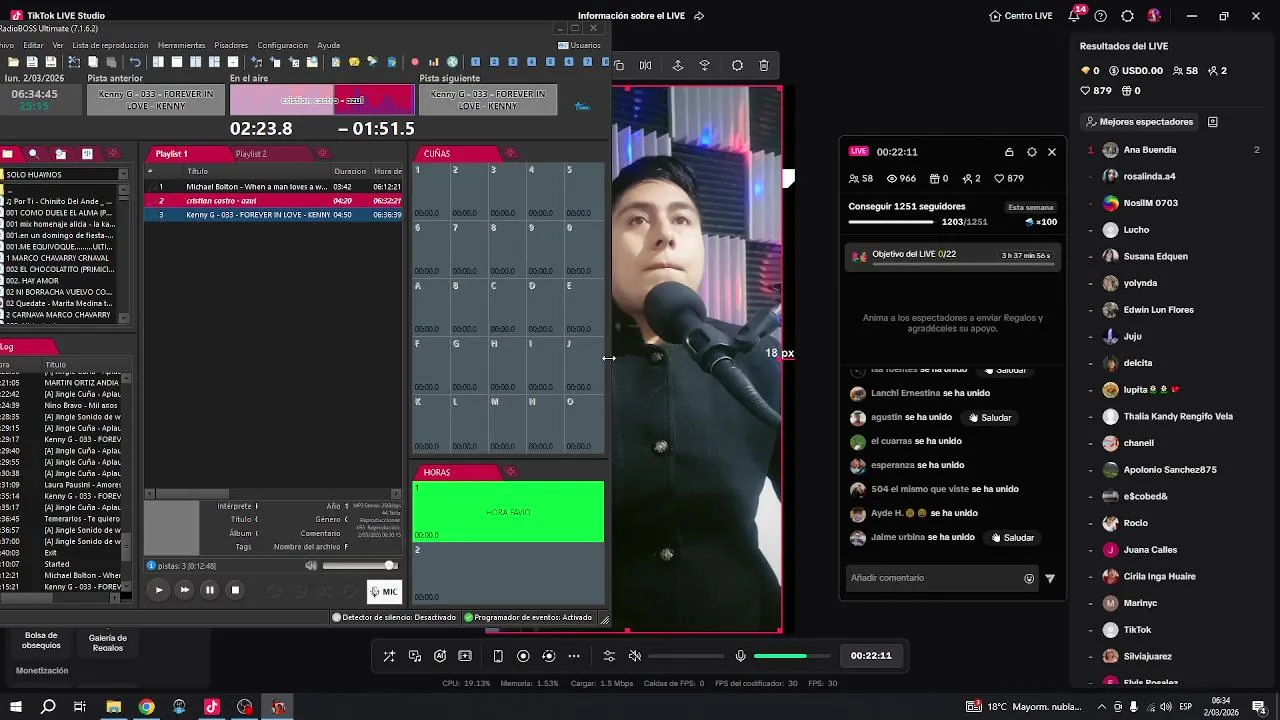Delete the scene source with trash icon
1280x720 pixels.
tap(764, 65)
